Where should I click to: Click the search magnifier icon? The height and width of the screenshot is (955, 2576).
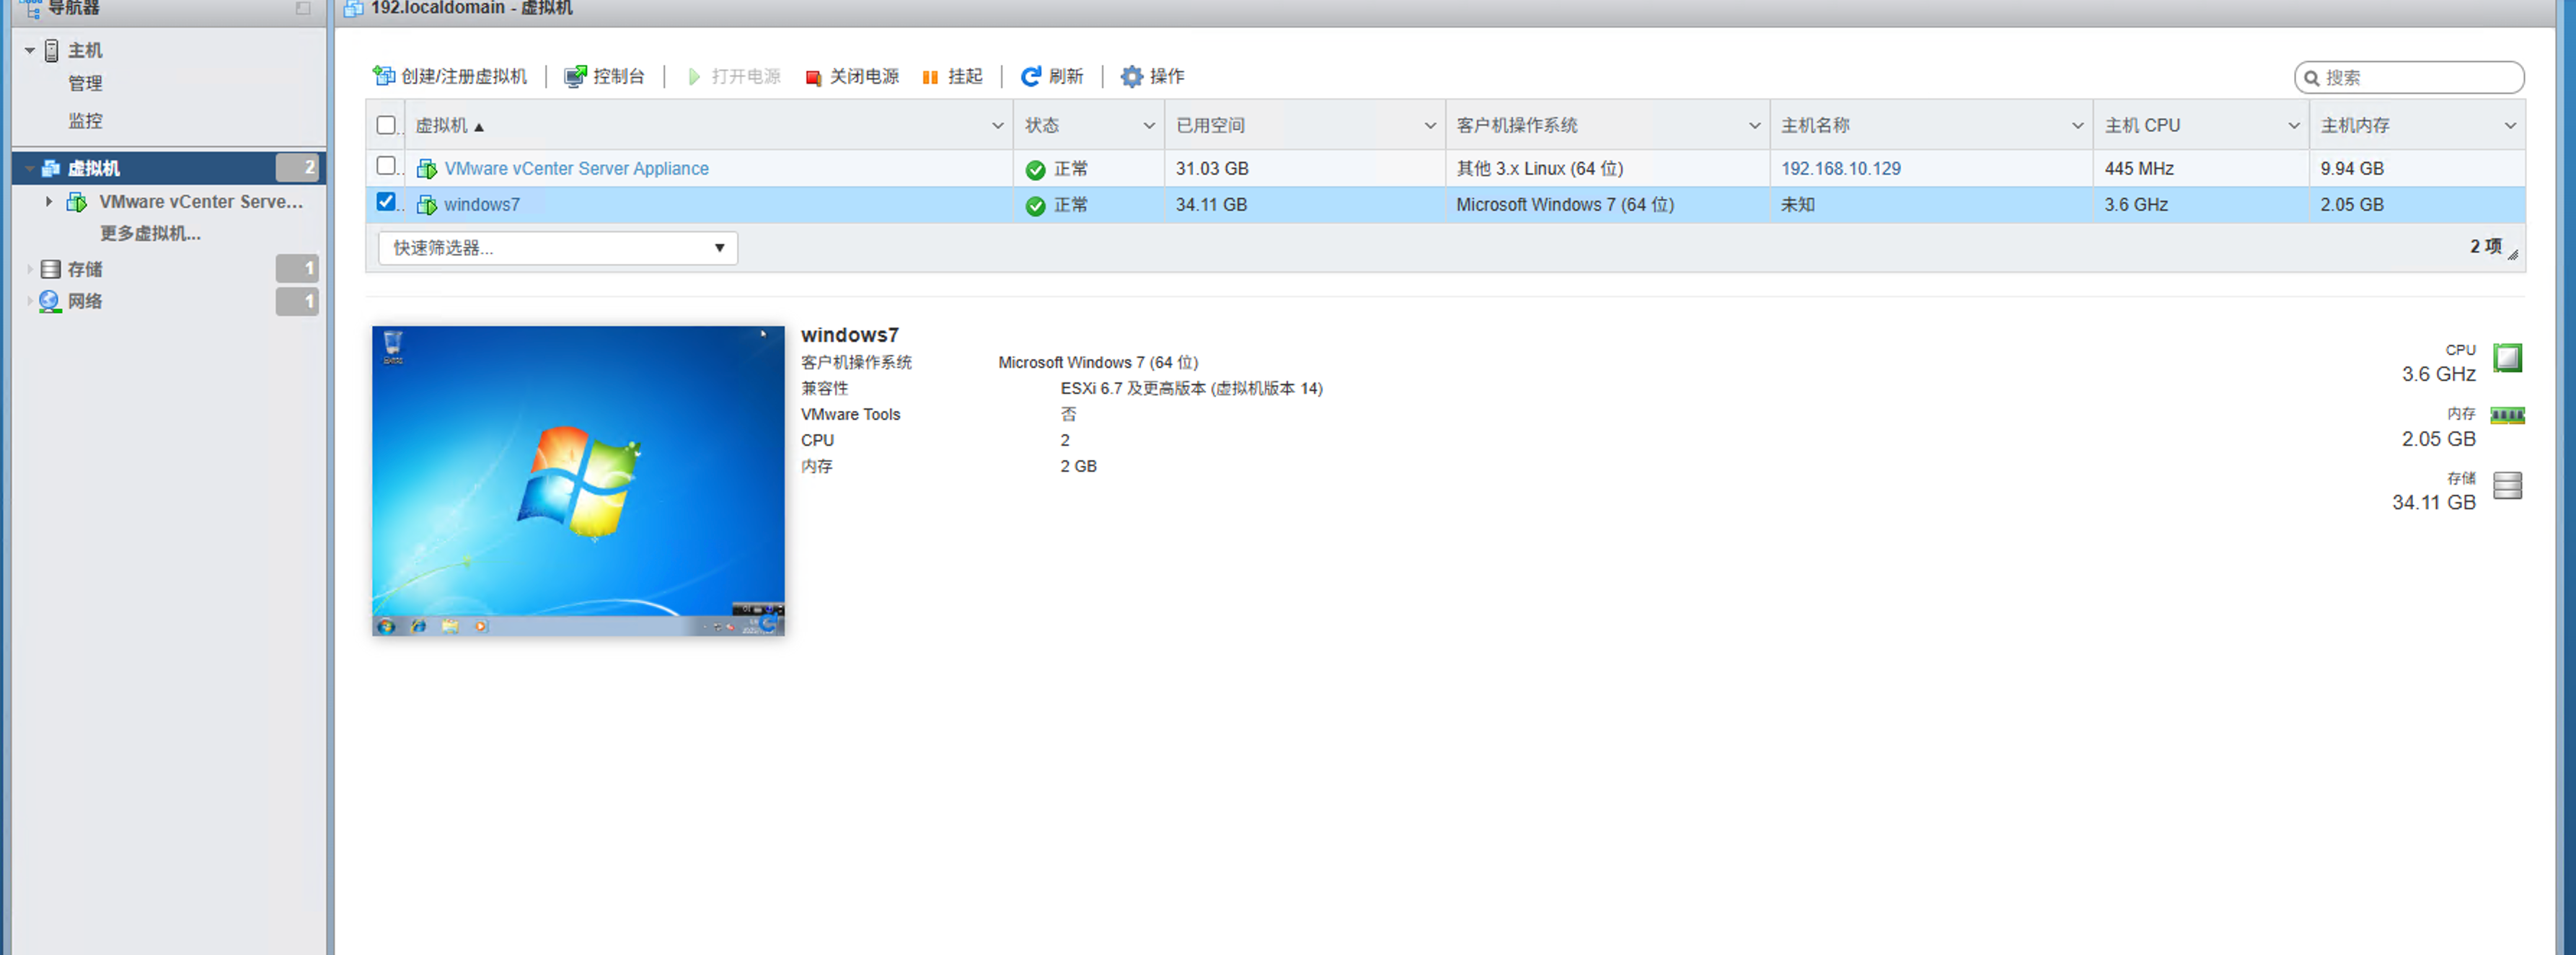(2312, 78)
